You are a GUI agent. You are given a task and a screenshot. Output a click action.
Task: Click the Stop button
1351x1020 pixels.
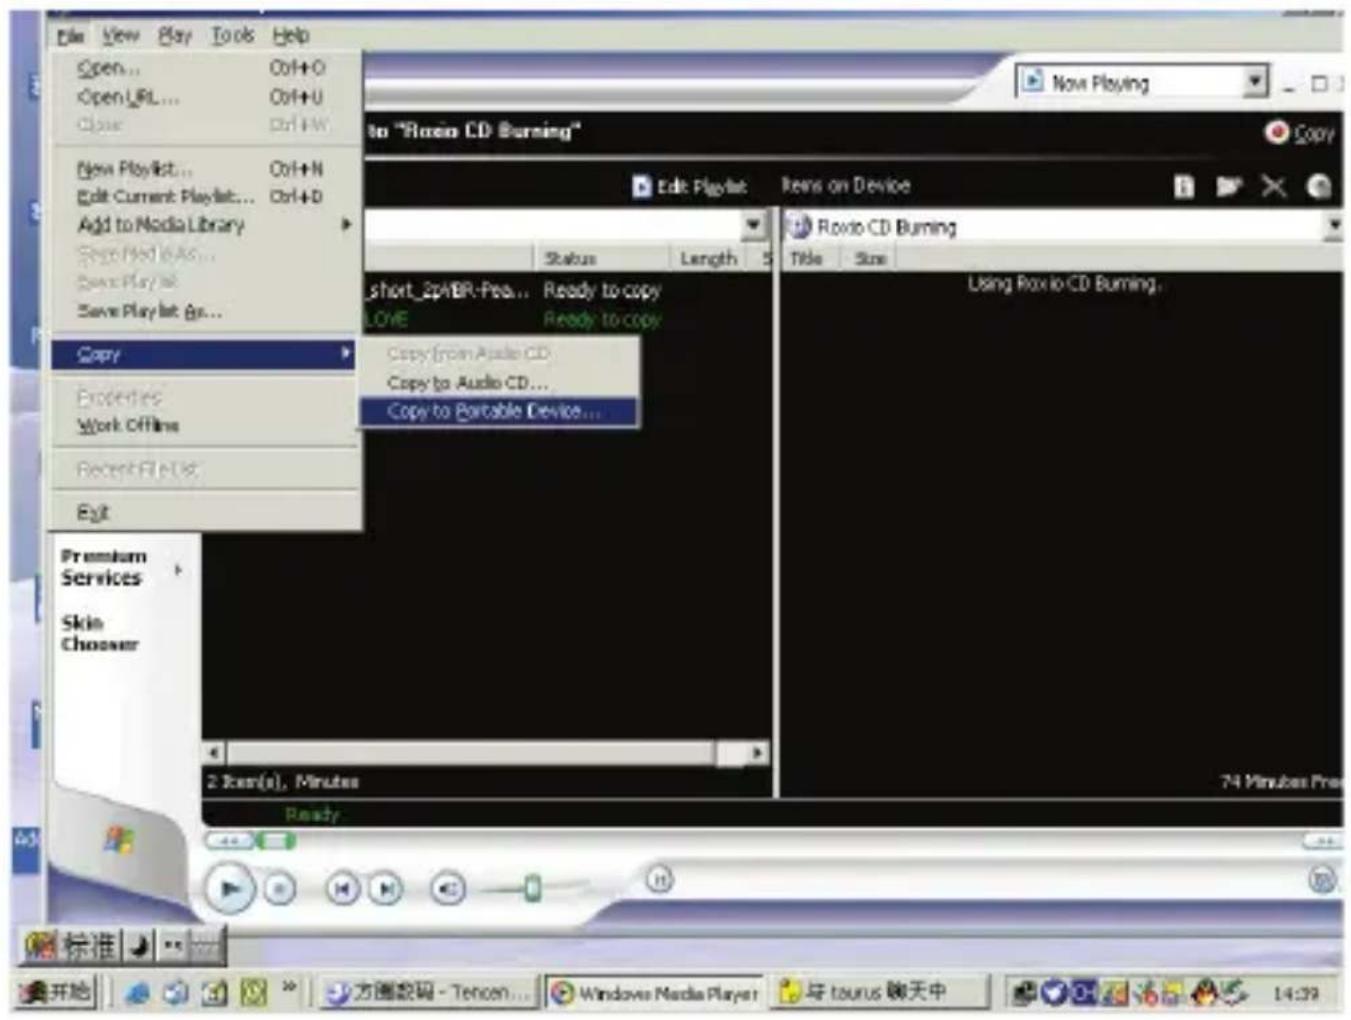(281, 888)
